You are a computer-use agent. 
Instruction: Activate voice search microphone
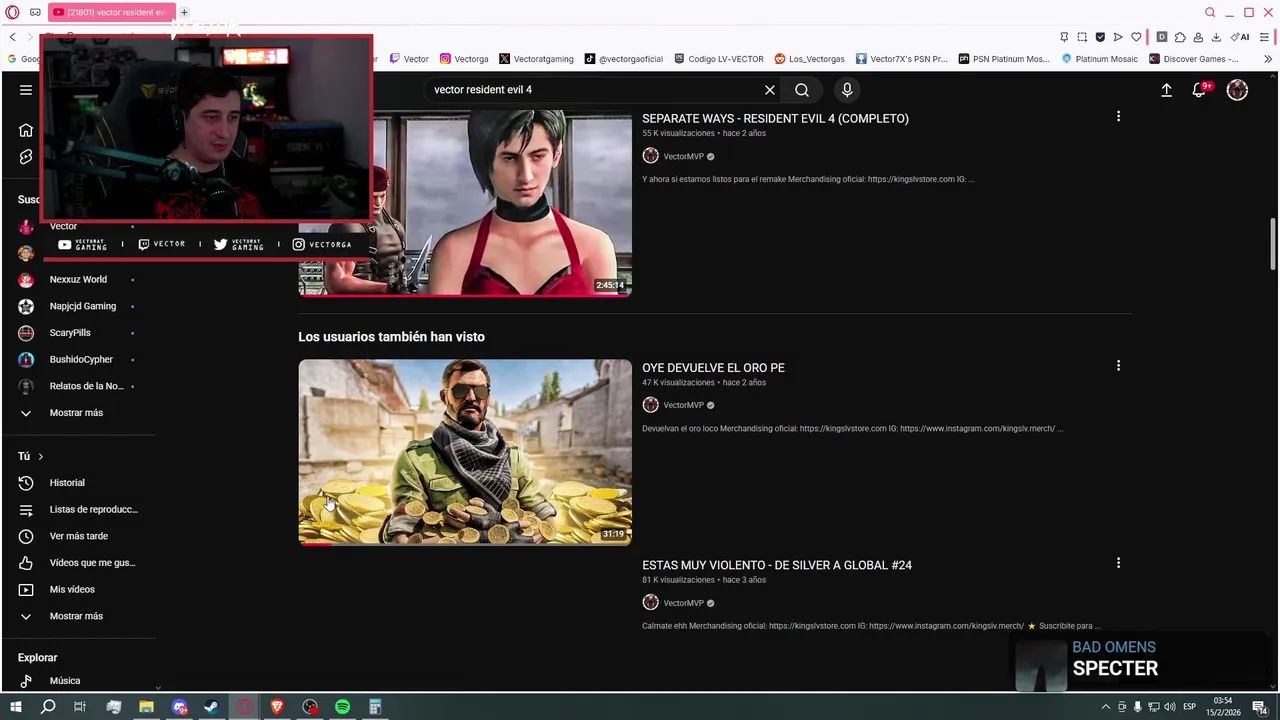tap(847, 90)
